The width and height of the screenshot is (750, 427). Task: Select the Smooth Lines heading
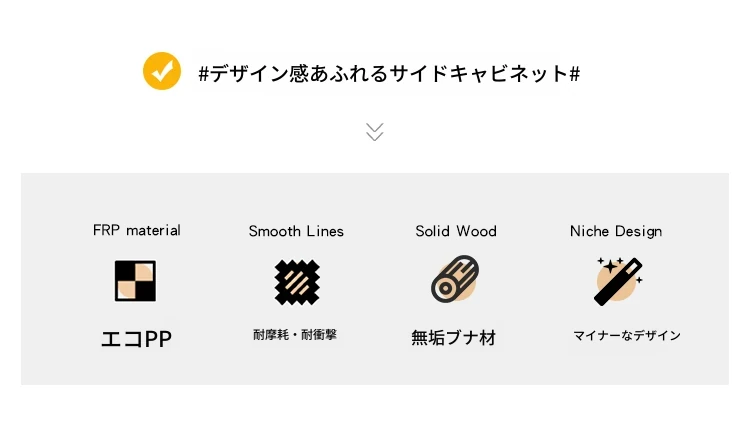296,231
